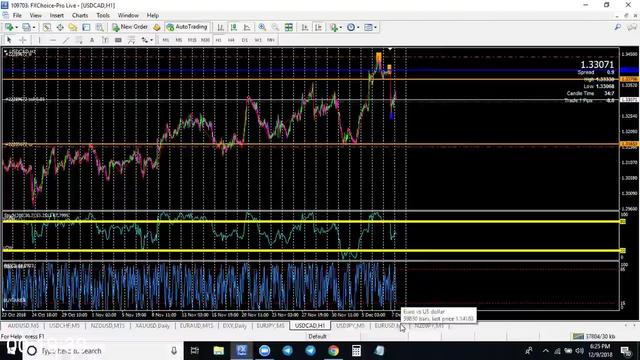Switch to XAUUSD,Daily chart tab
Image resolution: width=640 pixels, height=360 pixels.
(x=153, y=326)
